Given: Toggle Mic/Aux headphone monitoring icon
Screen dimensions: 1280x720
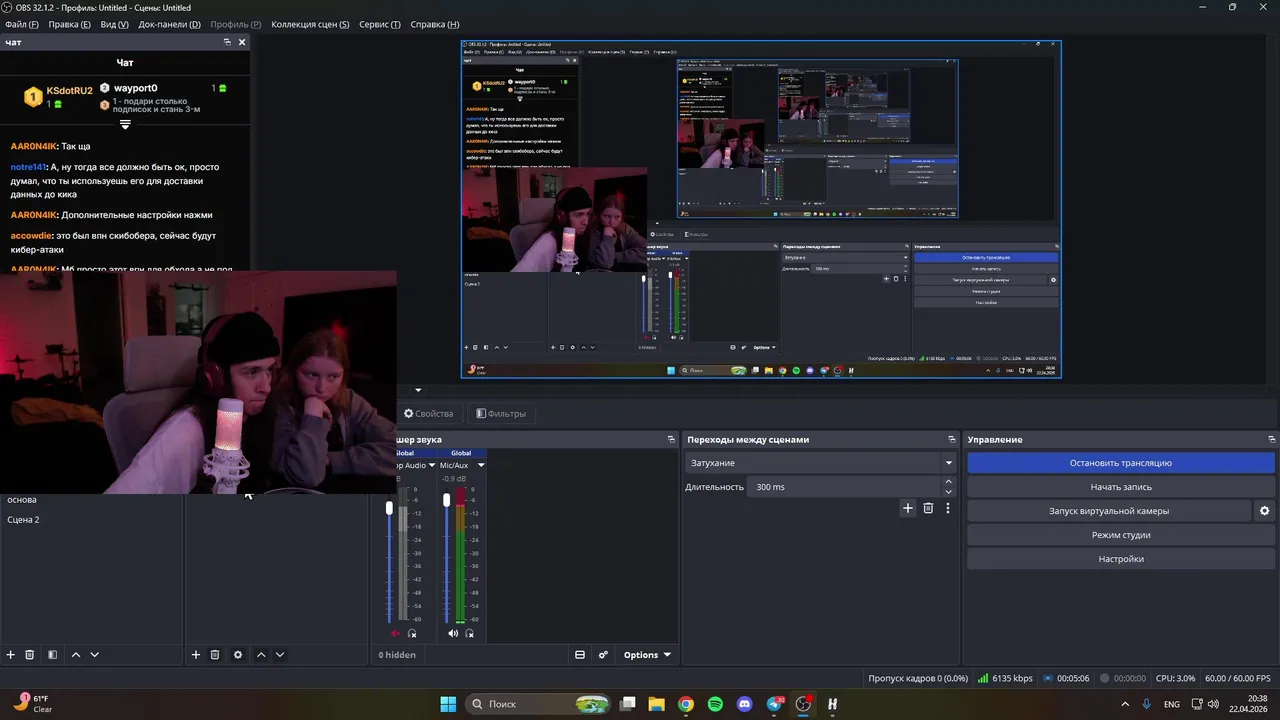Looking at the screenshot, I should 469,633.
